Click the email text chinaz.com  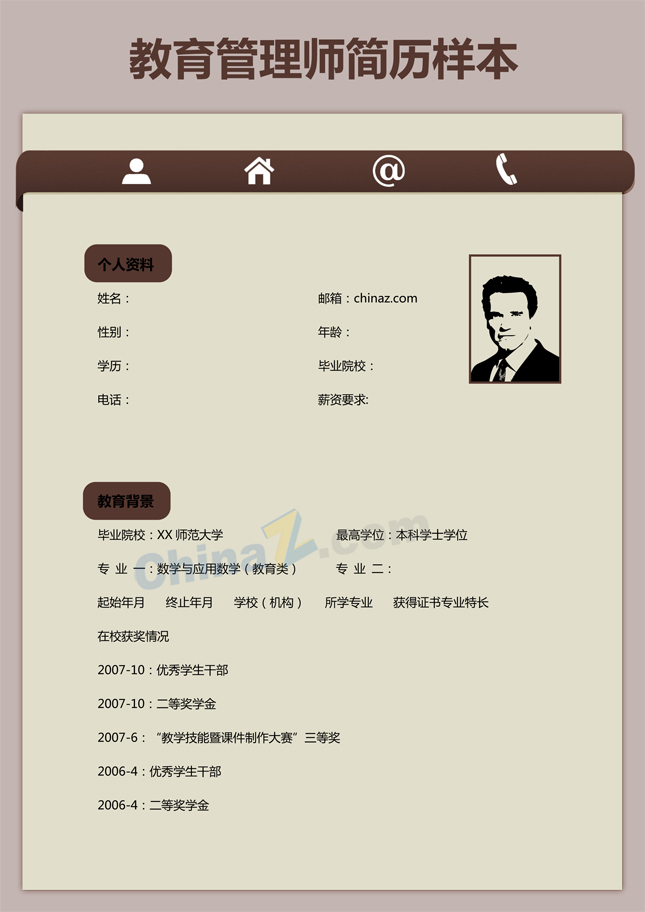click(x=385, y=298)
